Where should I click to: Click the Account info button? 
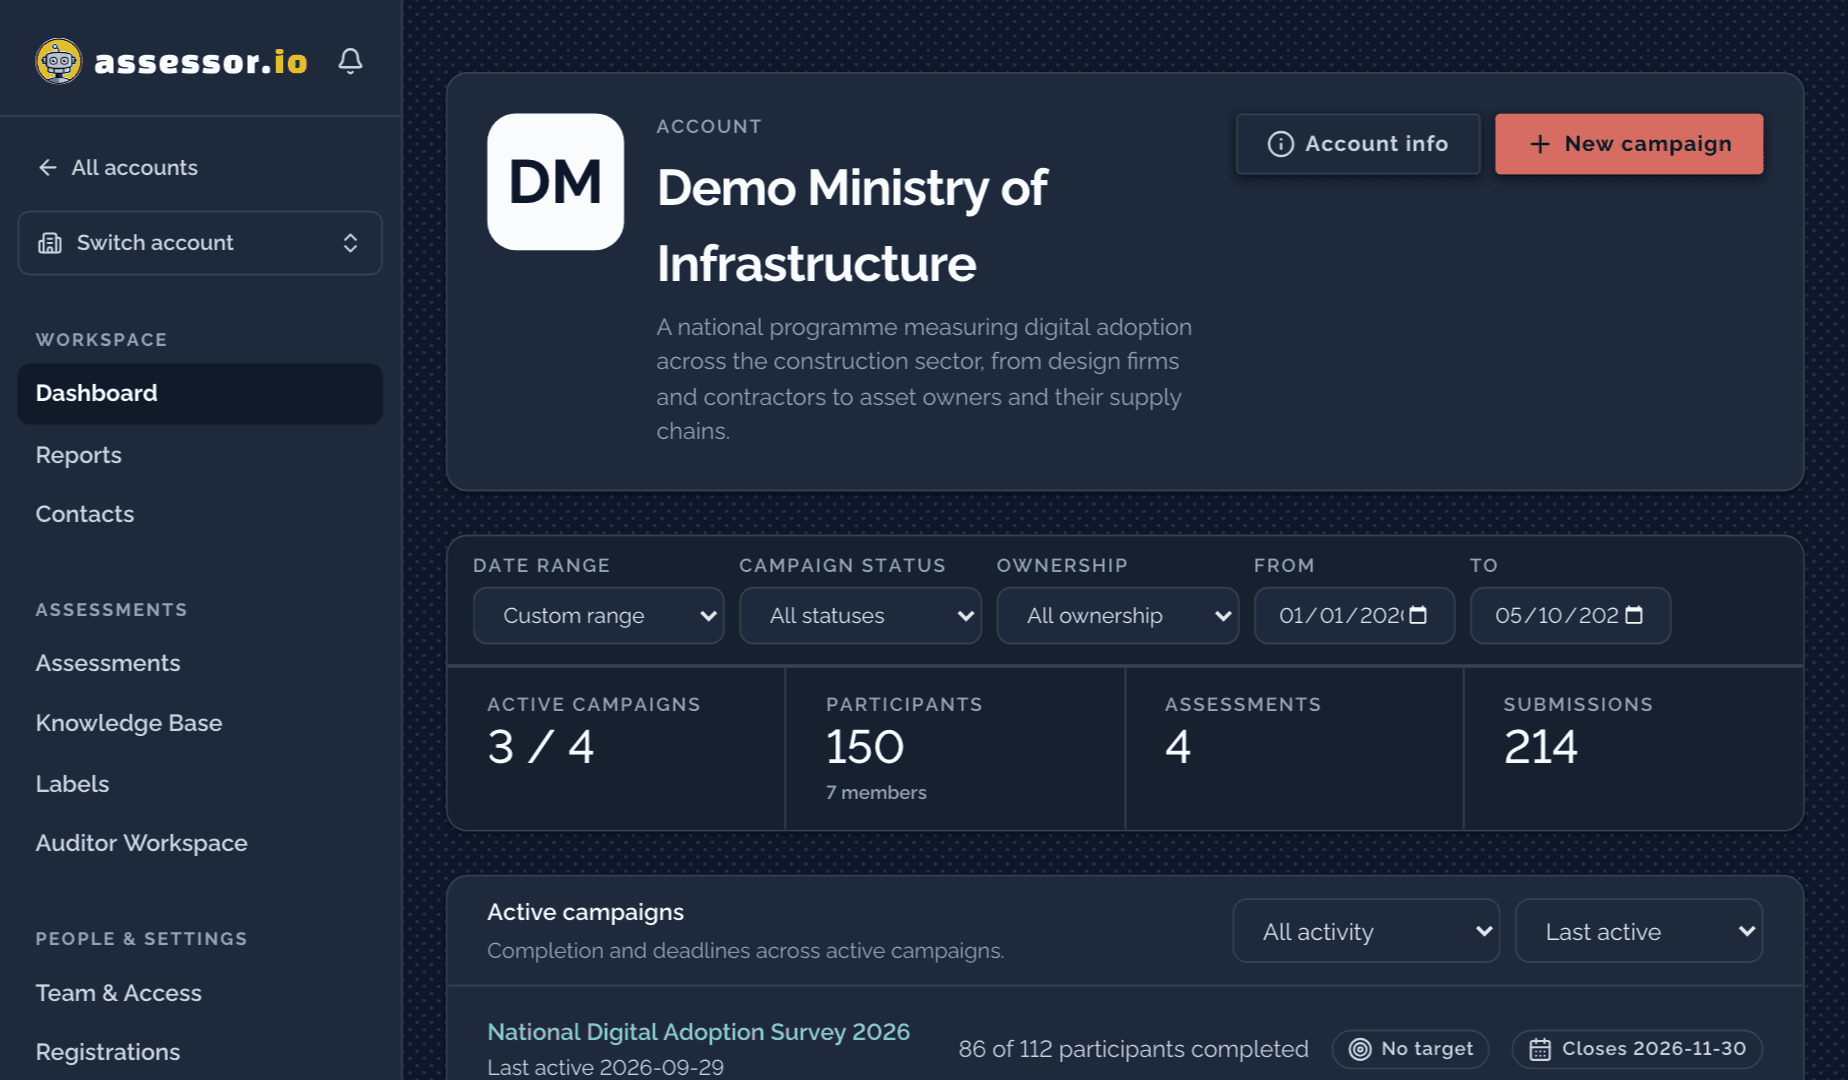click(x=1358, y=144)
